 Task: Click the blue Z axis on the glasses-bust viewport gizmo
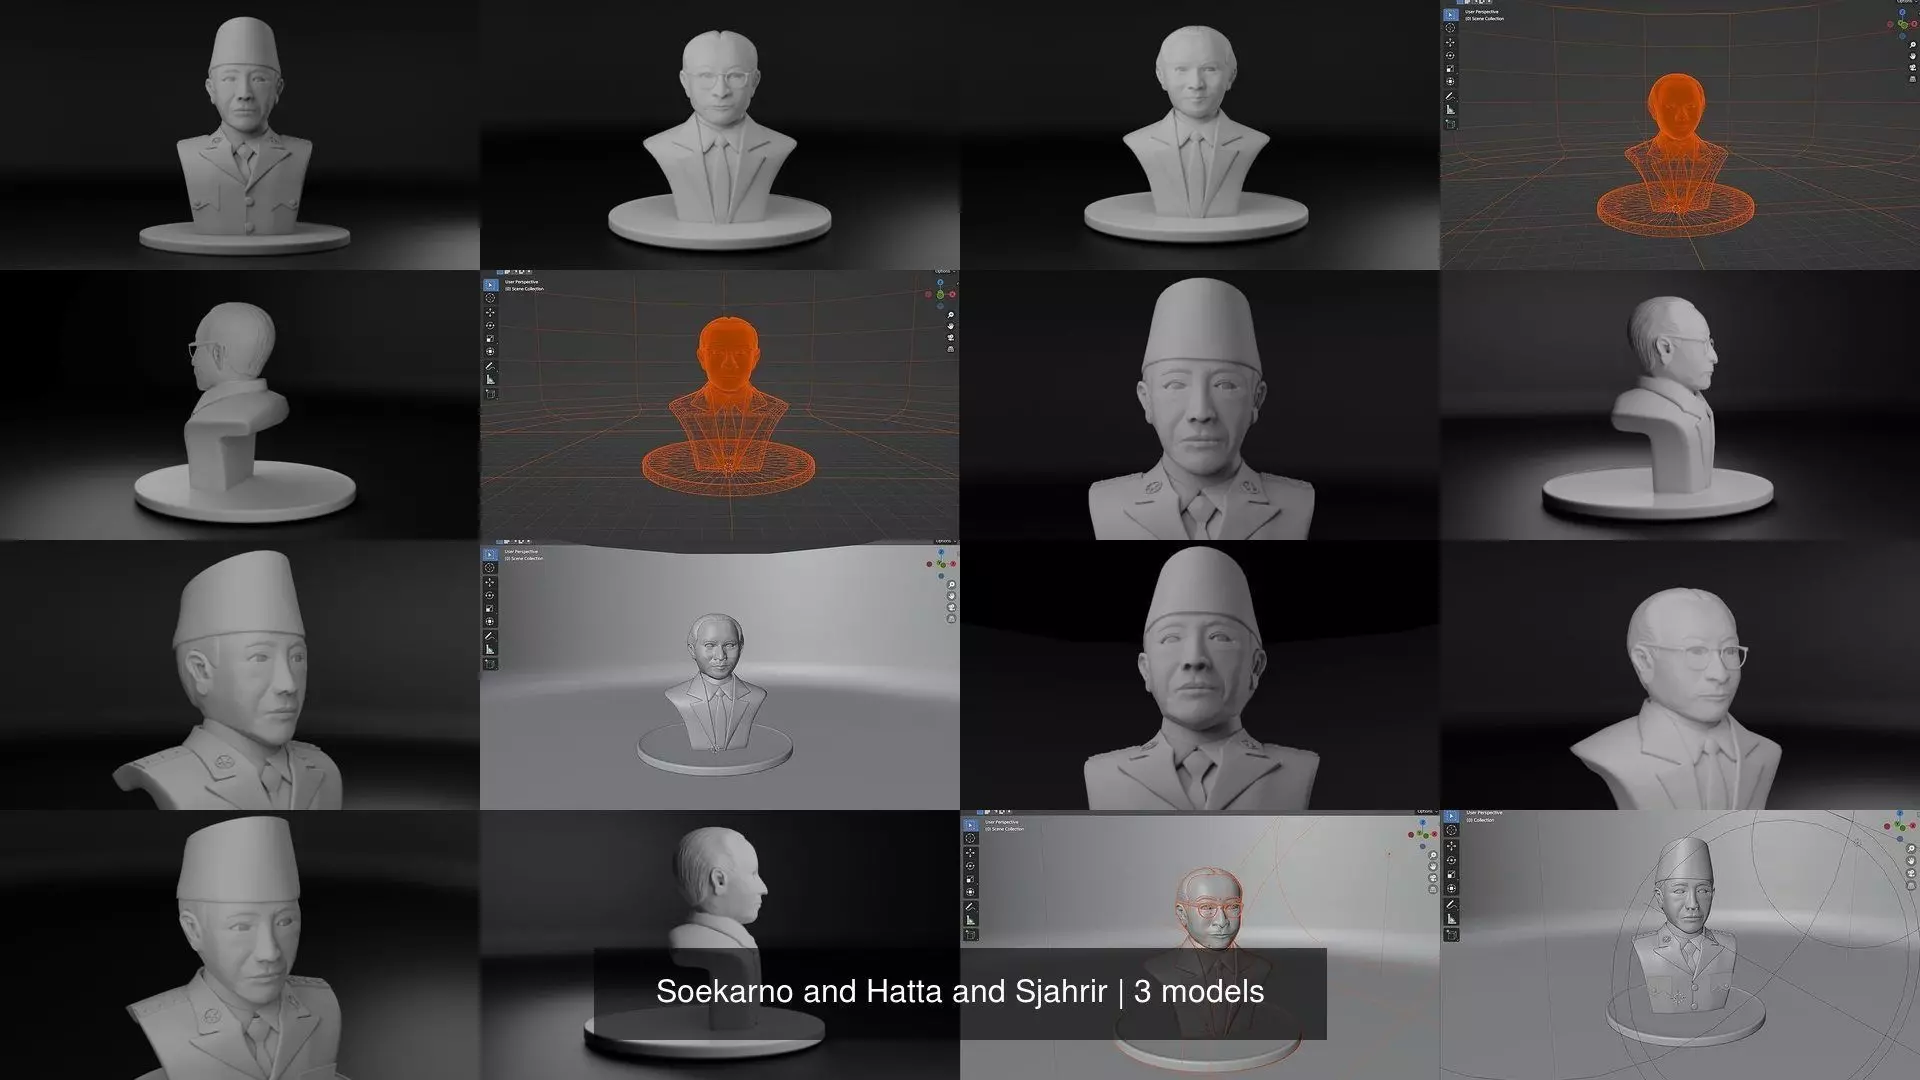pyautogui.click(x=1423, y=822)
